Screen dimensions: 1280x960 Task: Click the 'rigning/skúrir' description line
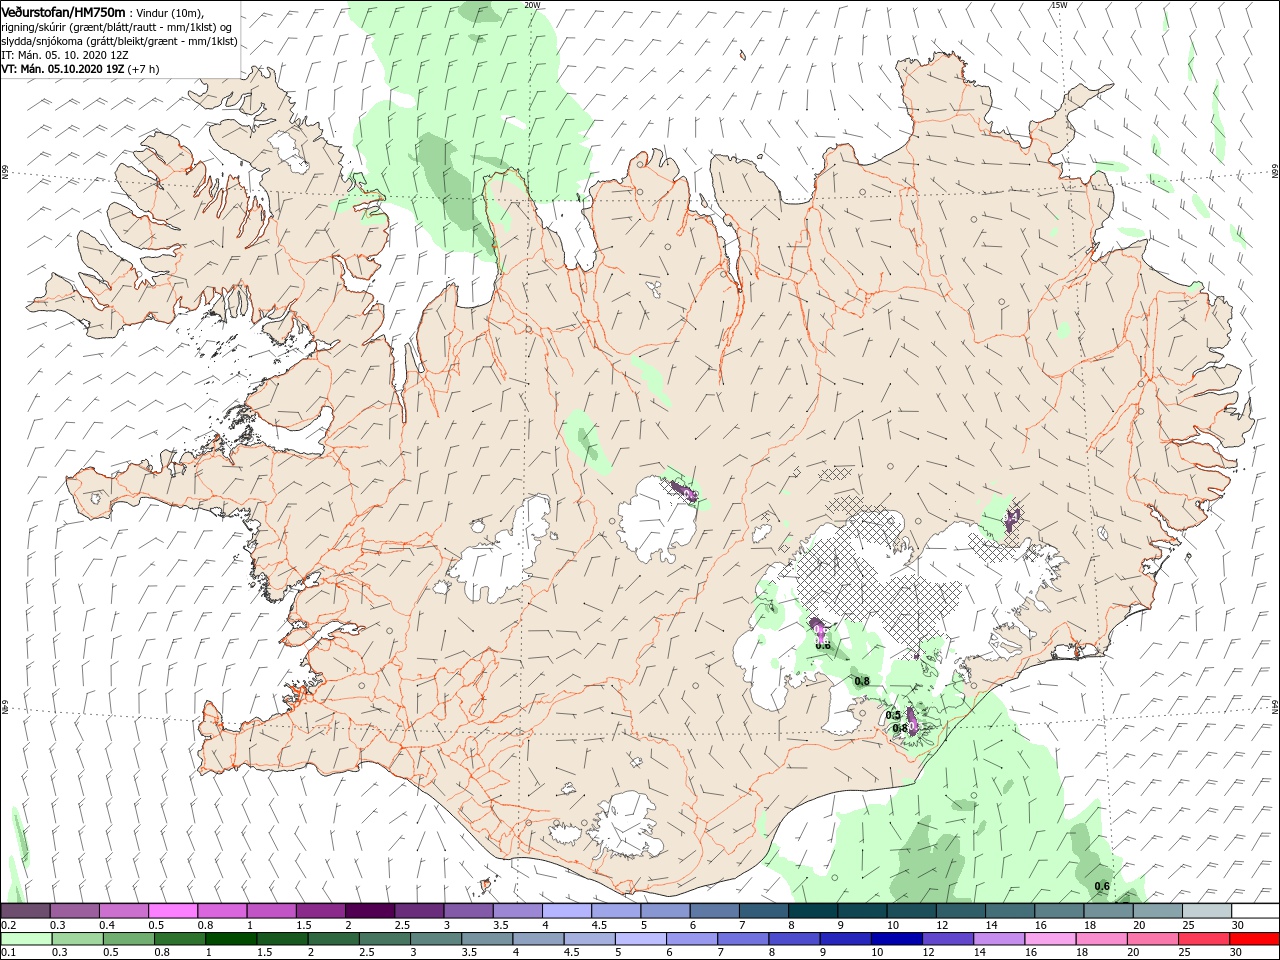[x=118, y=26]
